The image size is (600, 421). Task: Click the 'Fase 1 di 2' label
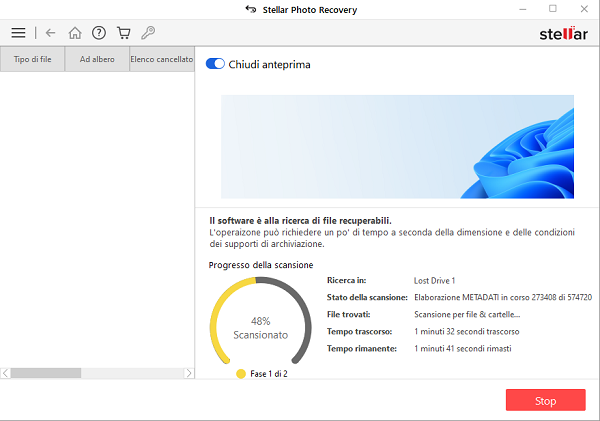click(x=269, y=374)
